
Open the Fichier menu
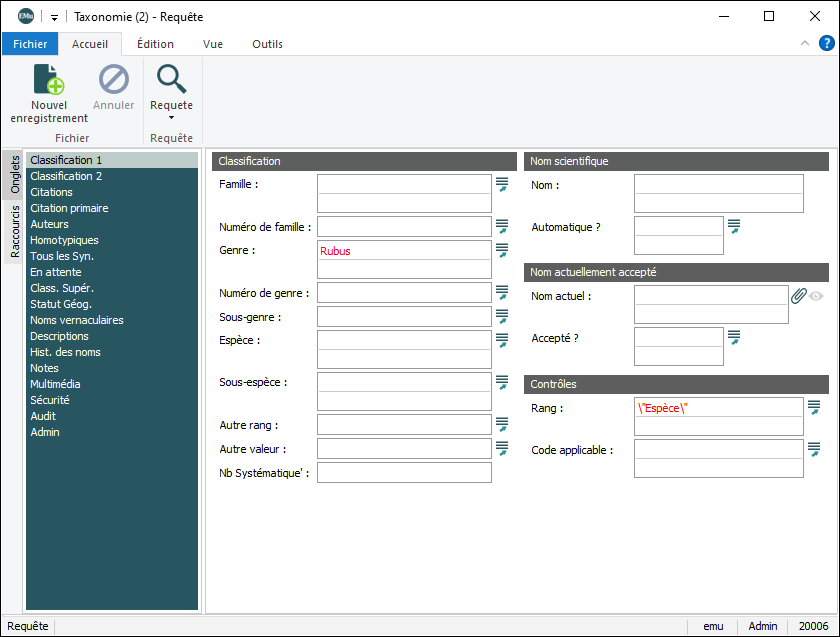30,44
